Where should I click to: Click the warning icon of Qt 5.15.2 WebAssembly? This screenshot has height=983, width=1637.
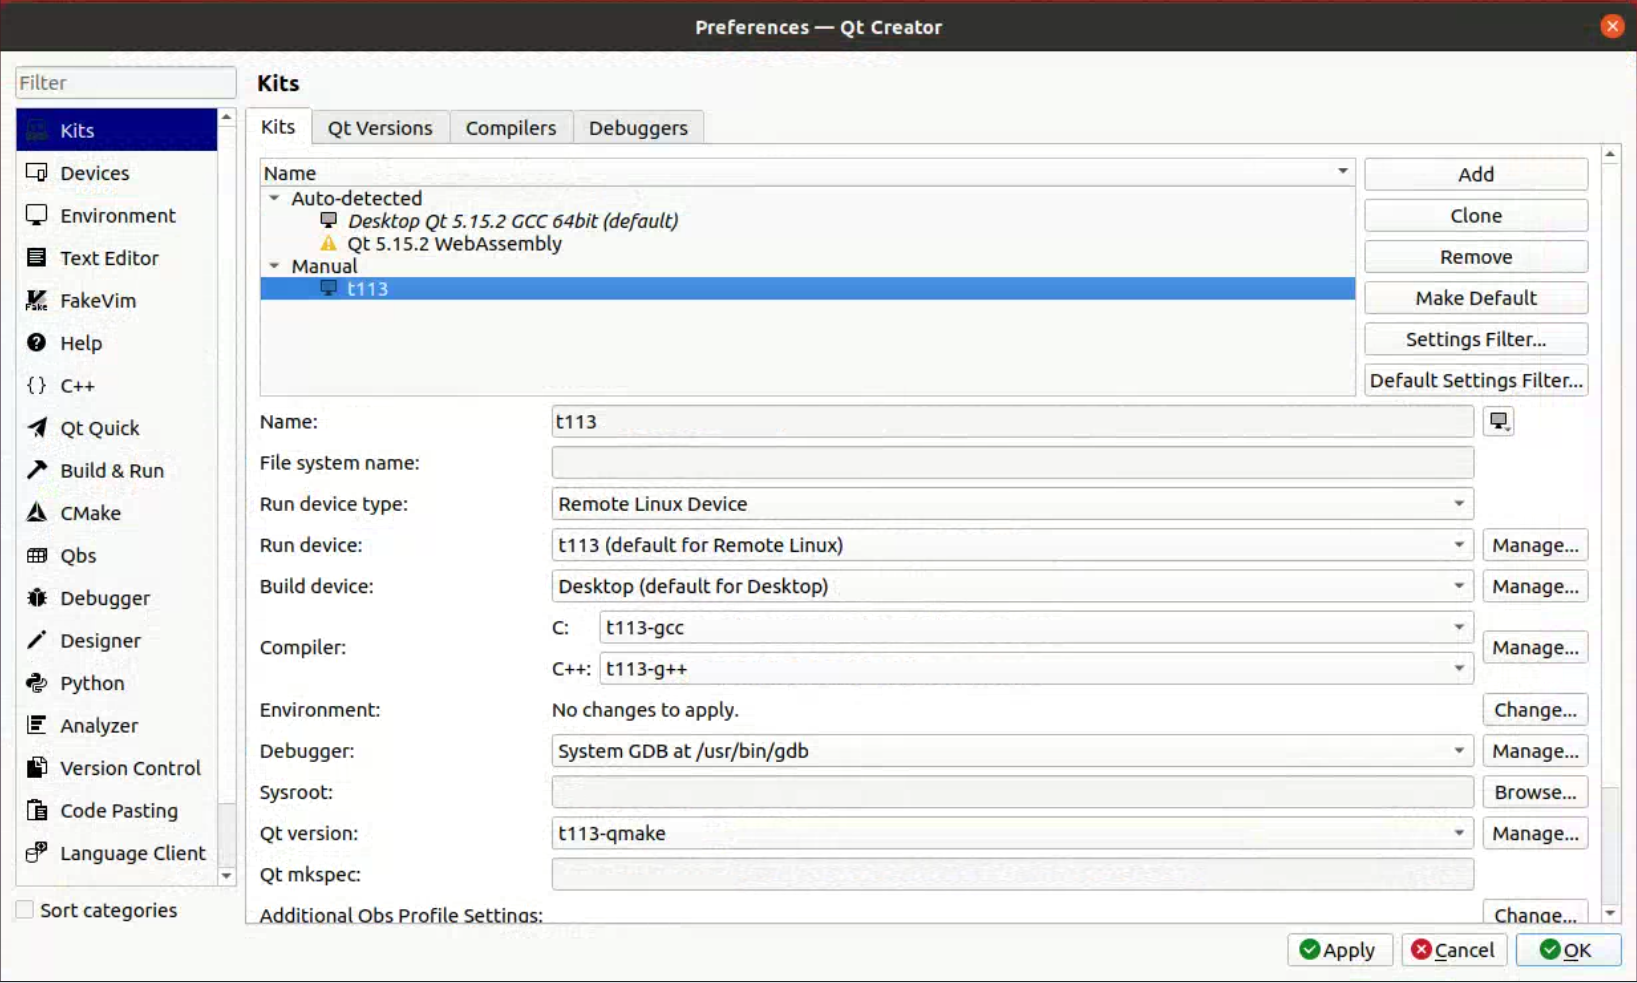(x=328, y=243)
